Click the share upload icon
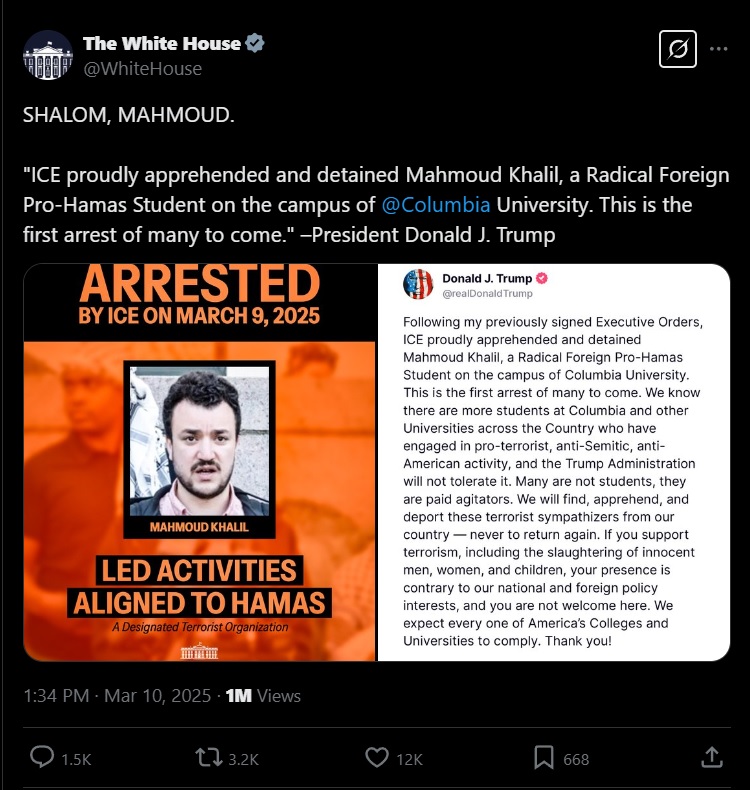The height and width of the screenshot is (790, 750). click(x=712, y=757)
